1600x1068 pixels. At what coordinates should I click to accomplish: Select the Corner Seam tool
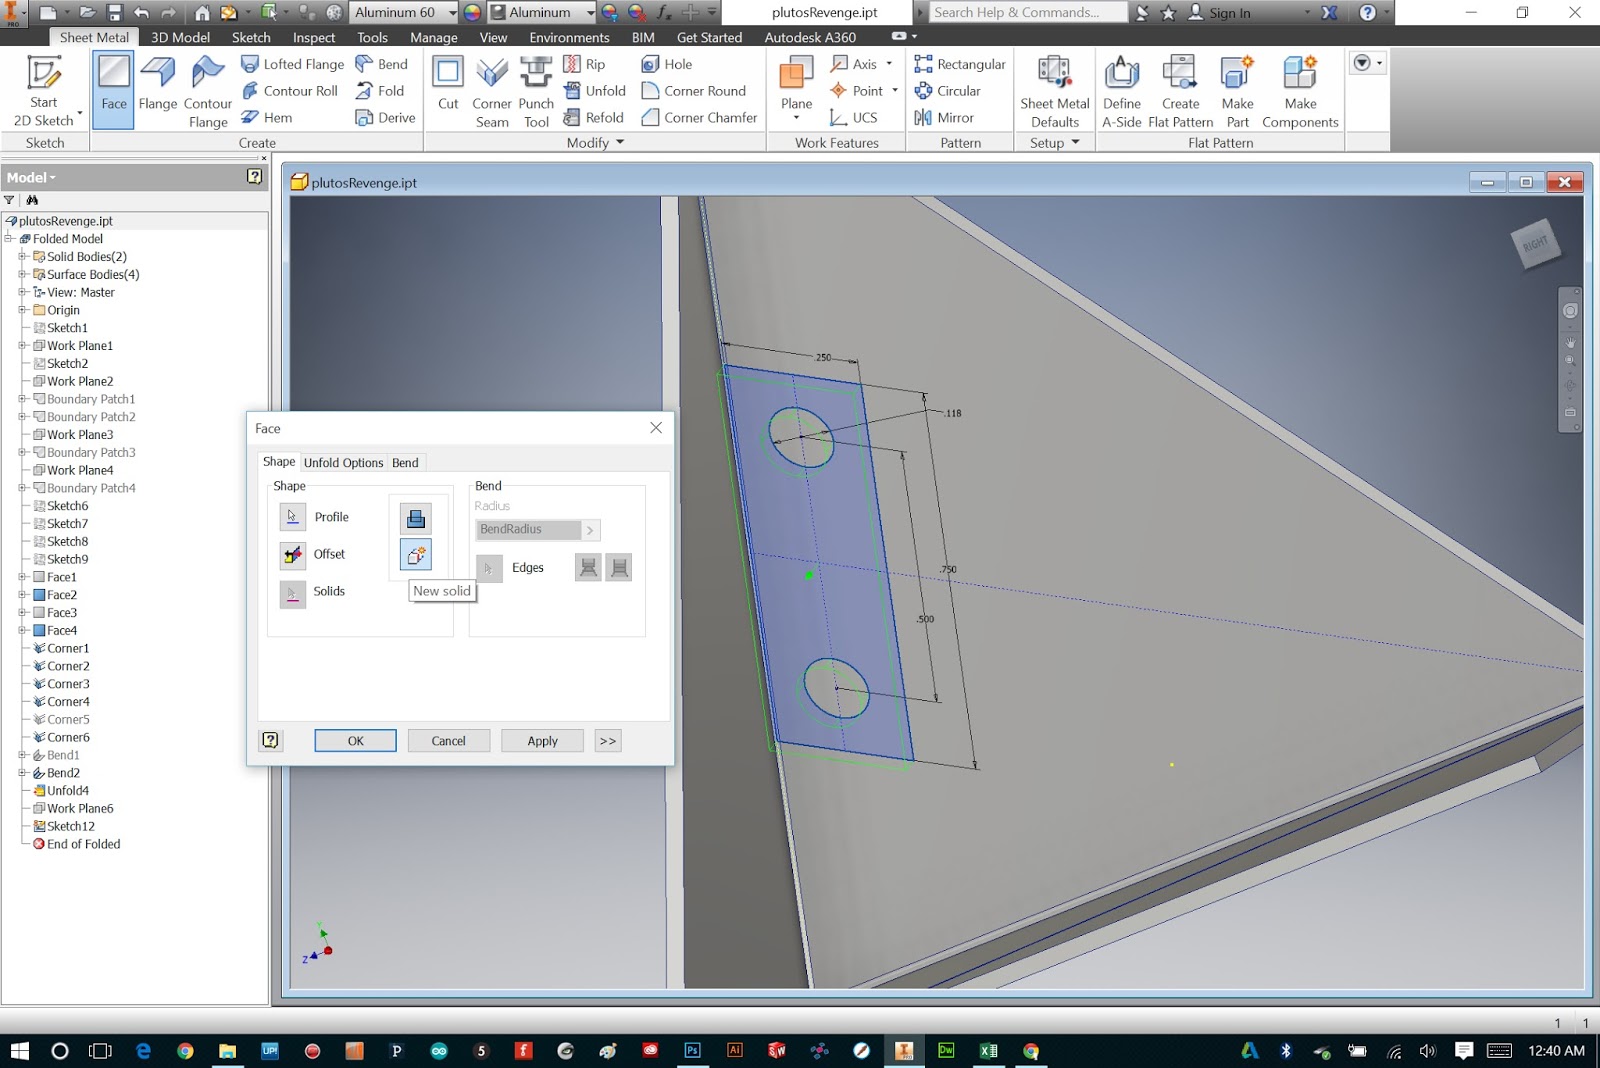click(491, 90)
